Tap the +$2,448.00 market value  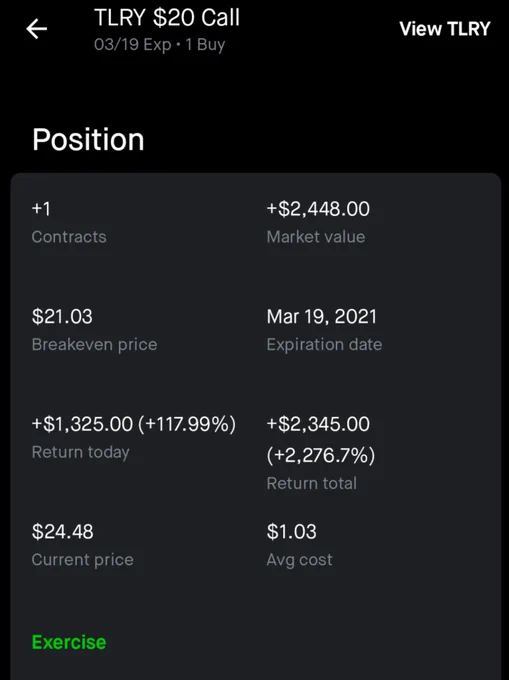point(318,209)
